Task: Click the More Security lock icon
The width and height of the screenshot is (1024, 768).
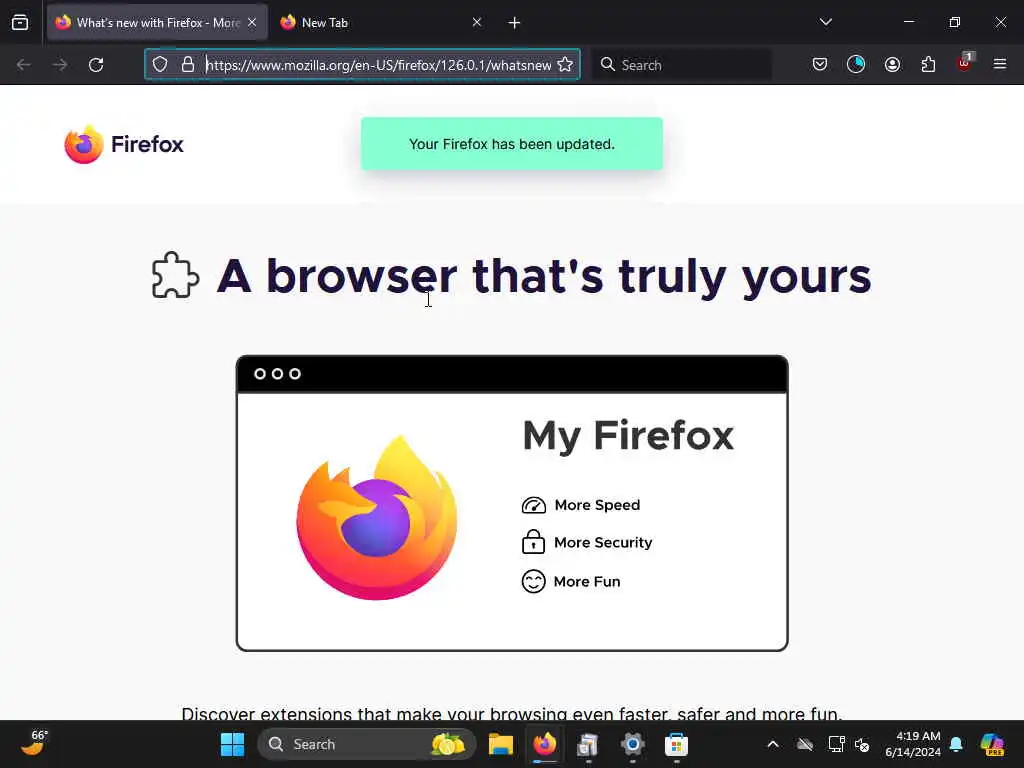Action: click(x=534, y=541)
